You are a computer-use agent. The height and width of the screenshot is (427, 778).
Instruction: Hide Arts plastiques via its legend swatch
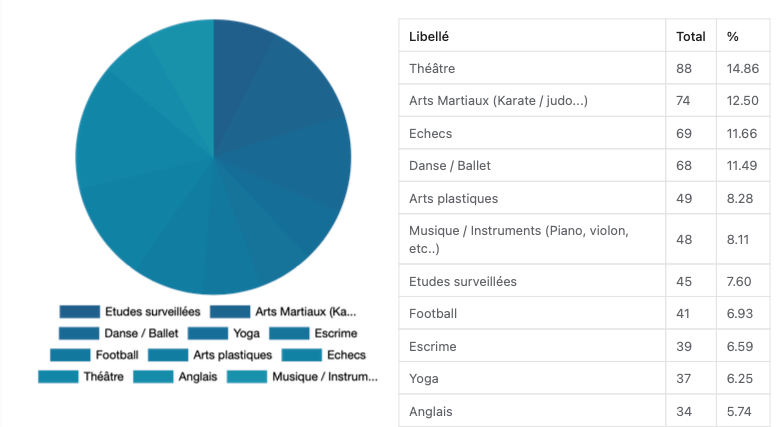point(168,355)
